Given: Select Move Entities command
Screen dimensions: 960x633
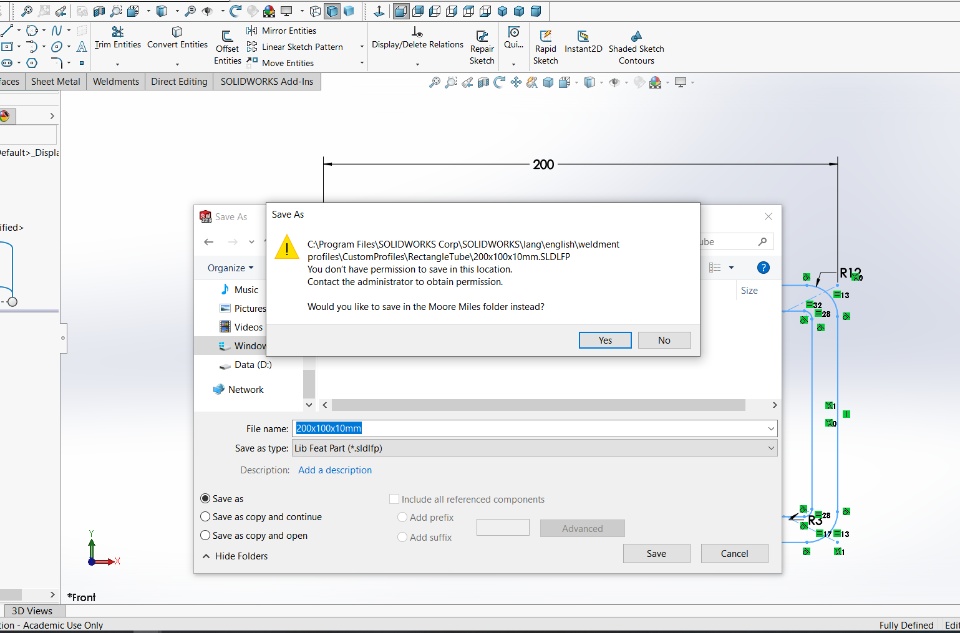Looking at the screenshot, I should pos(280,62).
